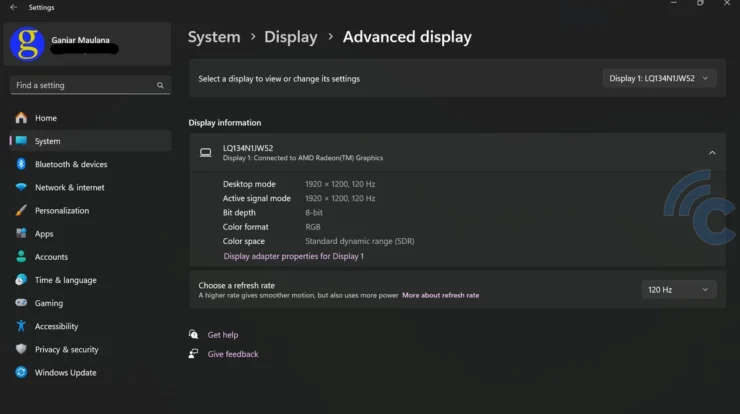Open the 120 Hz refresh rate dropdown
Image resolution: width=740 pixels, height=414 pixels.
pyautogui.click(x=679, y=289)
